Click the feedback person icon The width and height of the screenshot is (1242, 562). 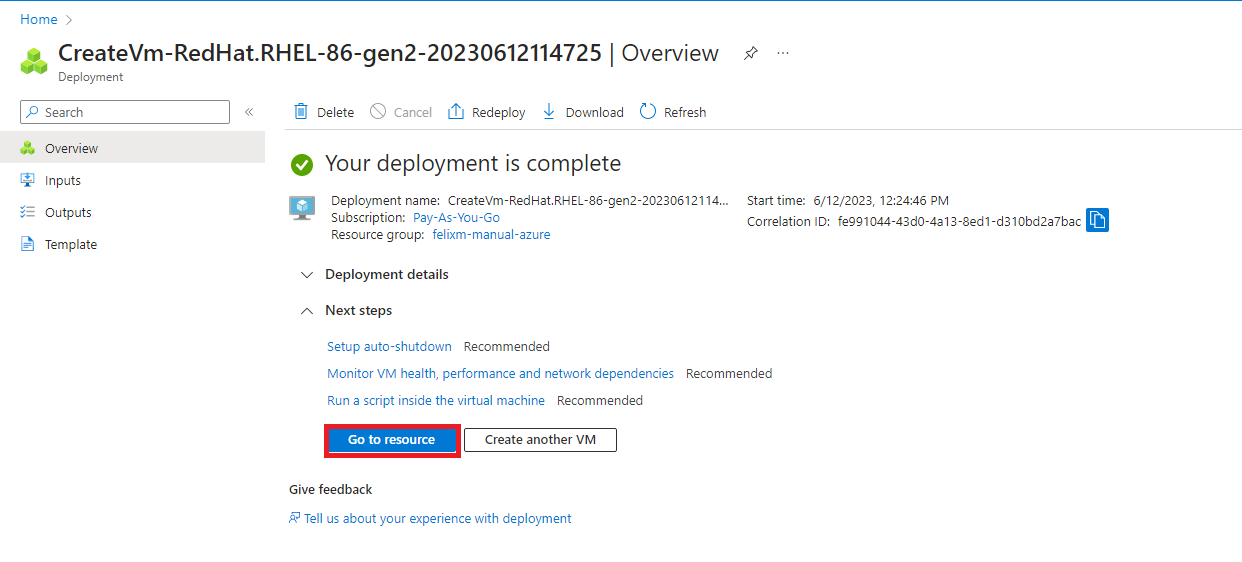coord(295,518)
